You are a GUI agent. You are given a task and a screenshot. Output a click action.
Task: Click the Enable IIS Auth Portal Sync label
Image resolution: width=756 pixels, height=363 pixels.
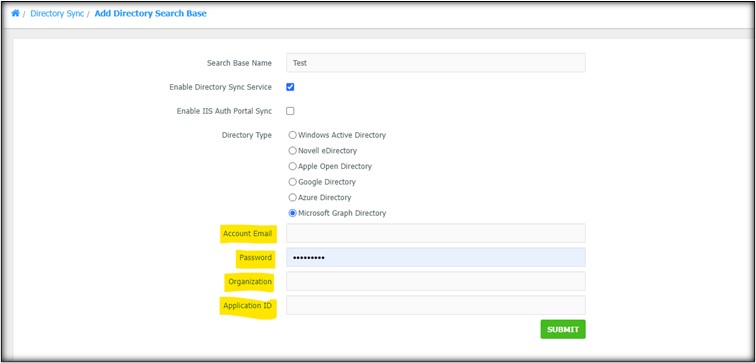click(x=224, y=111)
